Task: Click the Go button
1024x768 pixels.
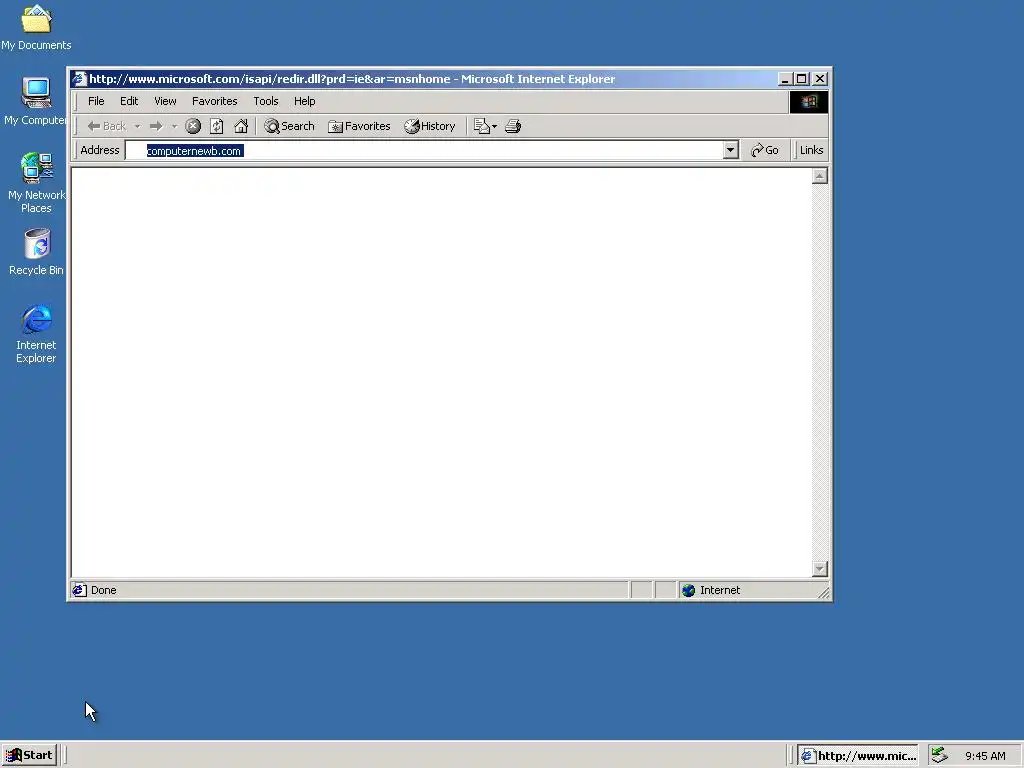Action: pos(765,150)
